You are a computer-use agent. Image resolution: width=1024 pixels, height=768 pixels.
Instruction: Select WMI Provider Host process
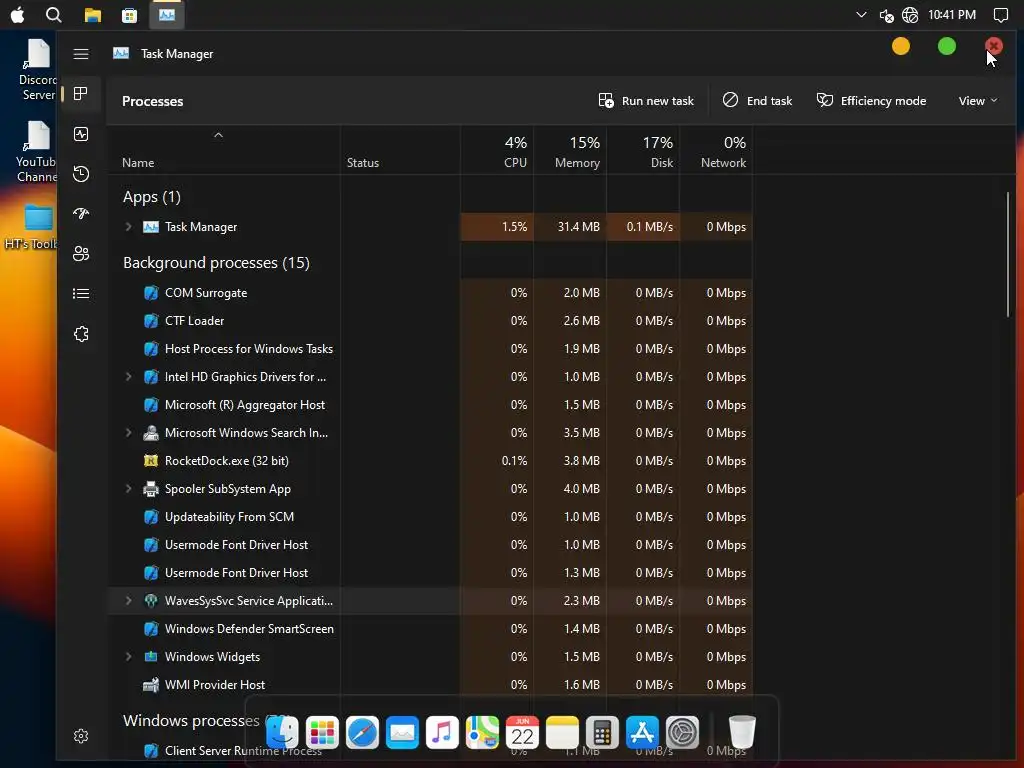(430, 684)
